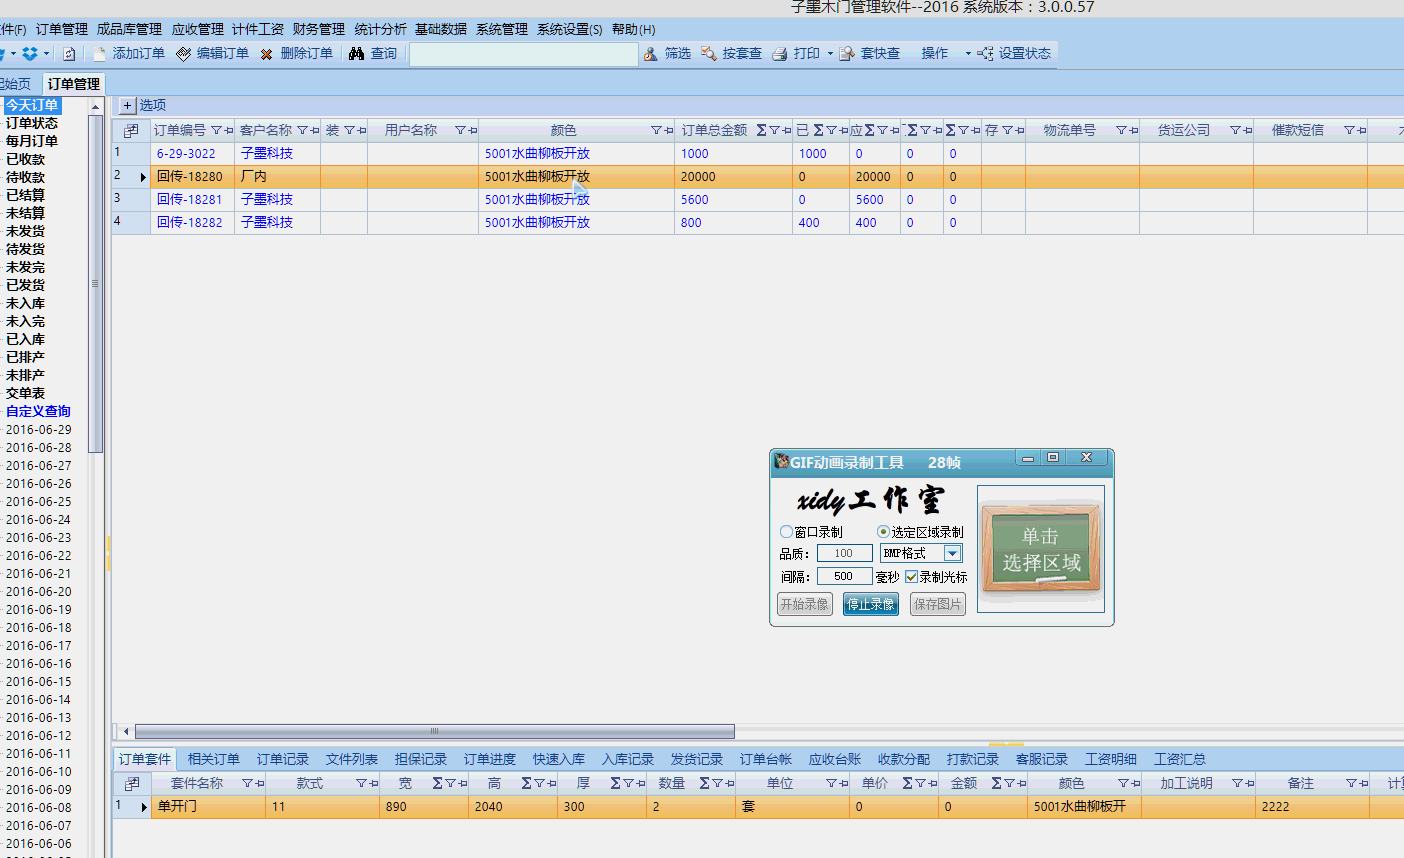Click the 编辑订单 (edit order) icon
Viewport: 1404px width, 858px height.
click(x=184, y=54)
